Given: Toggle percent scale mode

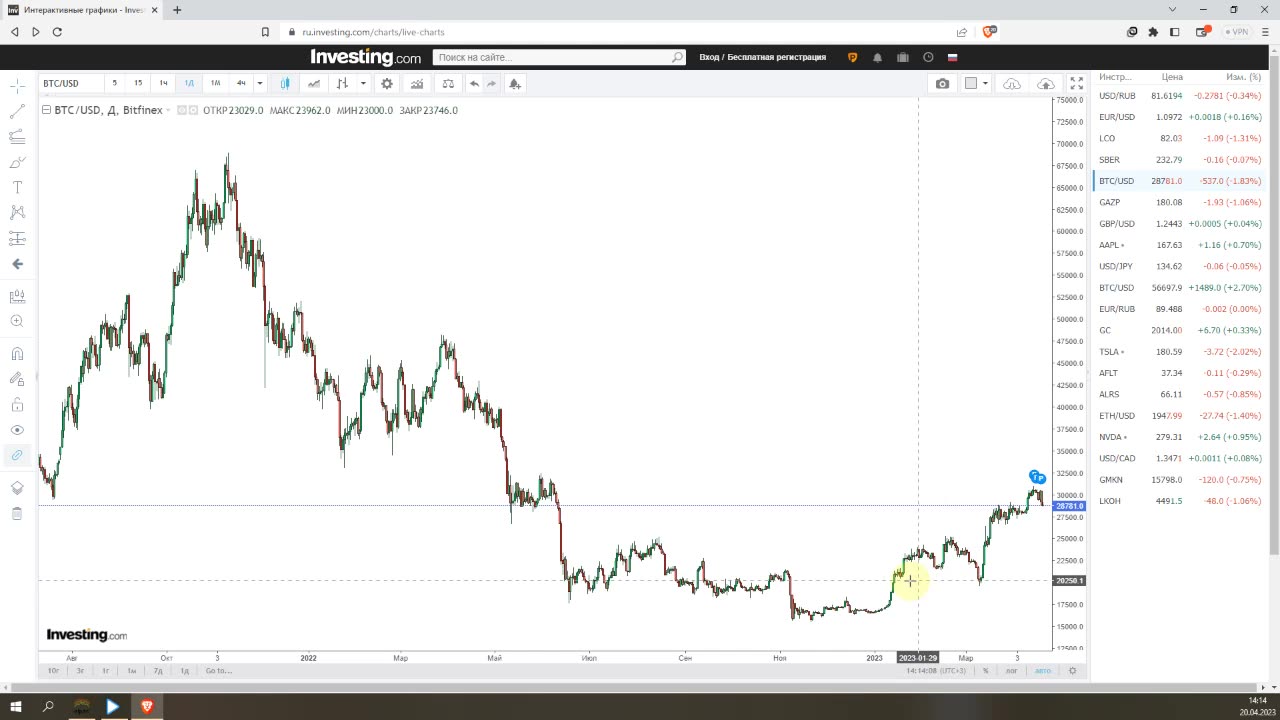Looking at the screenshot, I should 985,670.
